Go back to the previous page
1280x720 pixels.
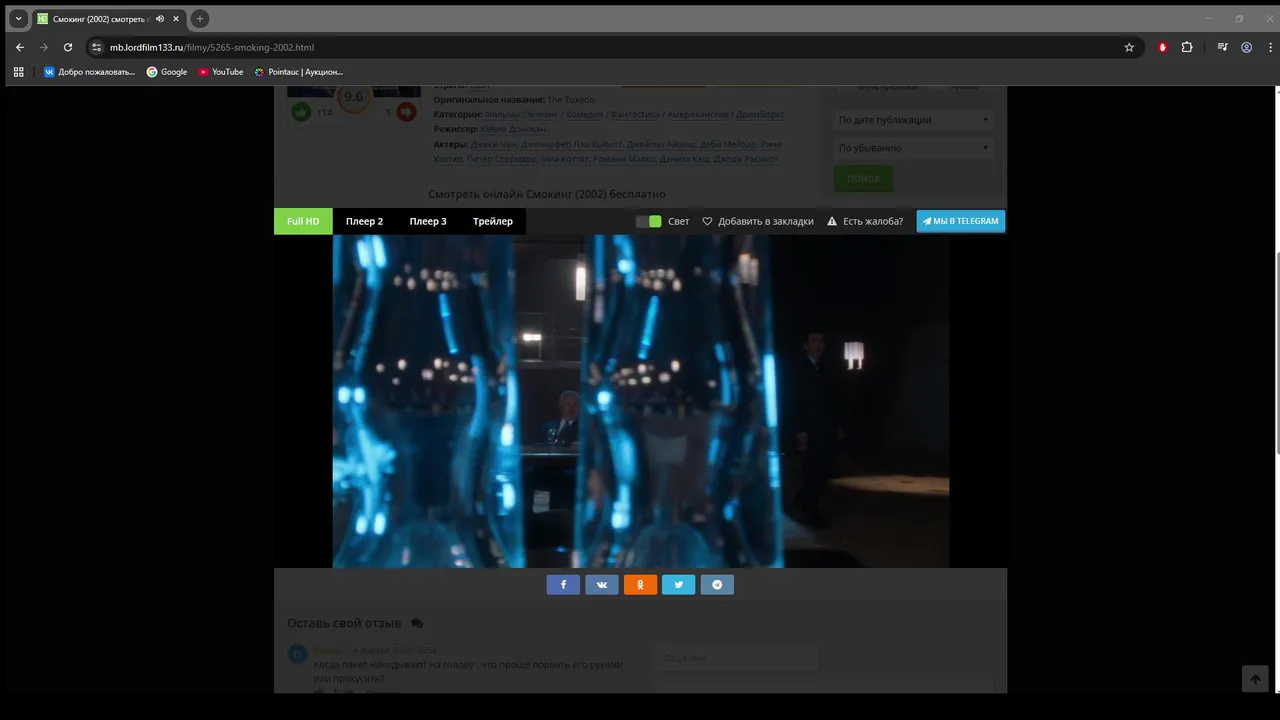click(20, 47)
